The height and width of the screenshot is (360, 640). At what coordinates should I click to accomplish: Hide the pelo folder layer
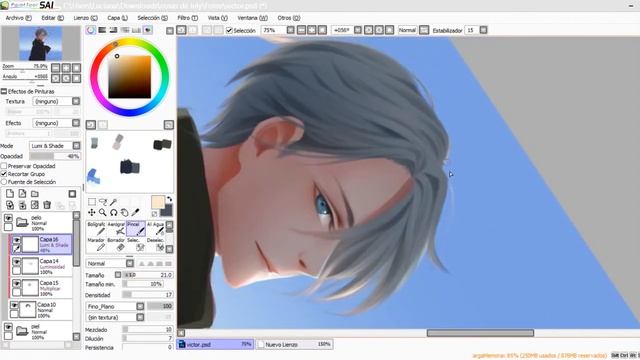coord(8,218)
